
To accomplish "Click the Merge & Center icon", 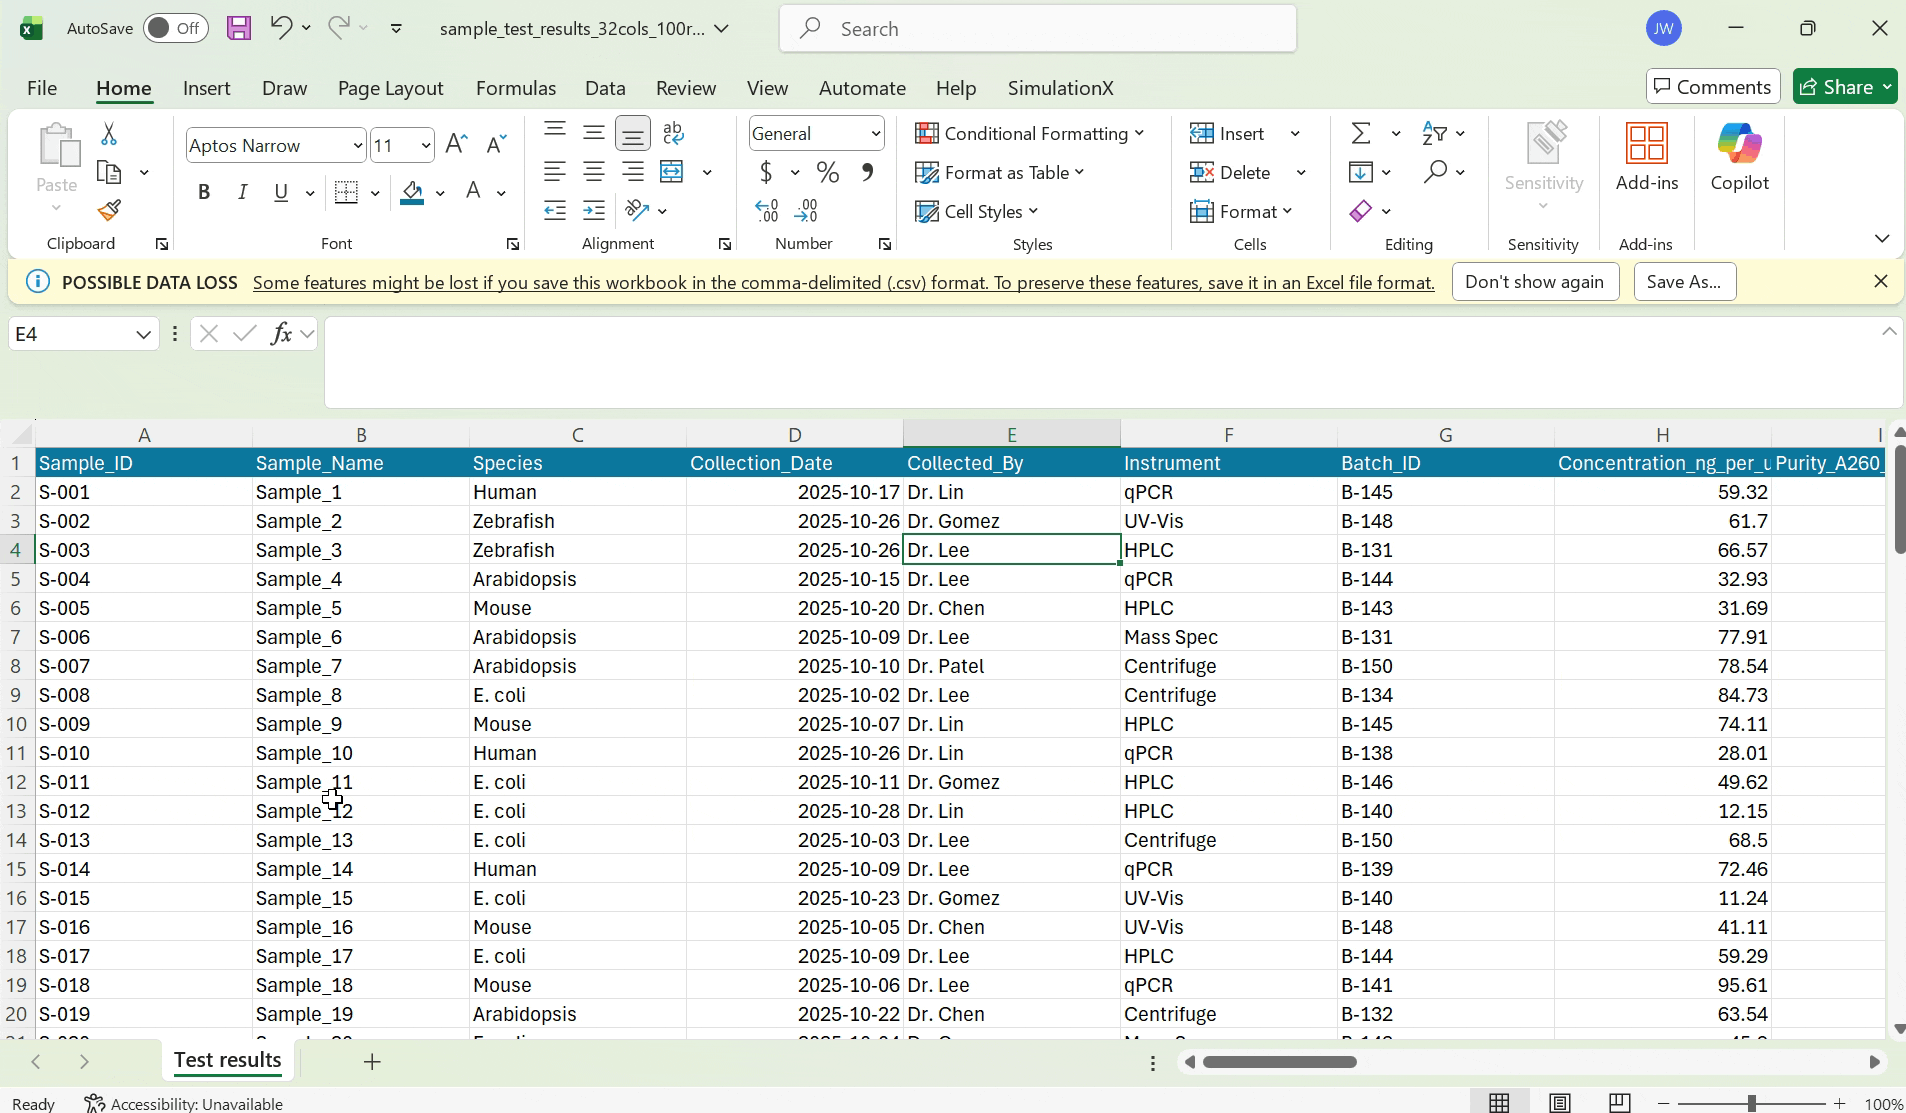I will tap(672, 172).
